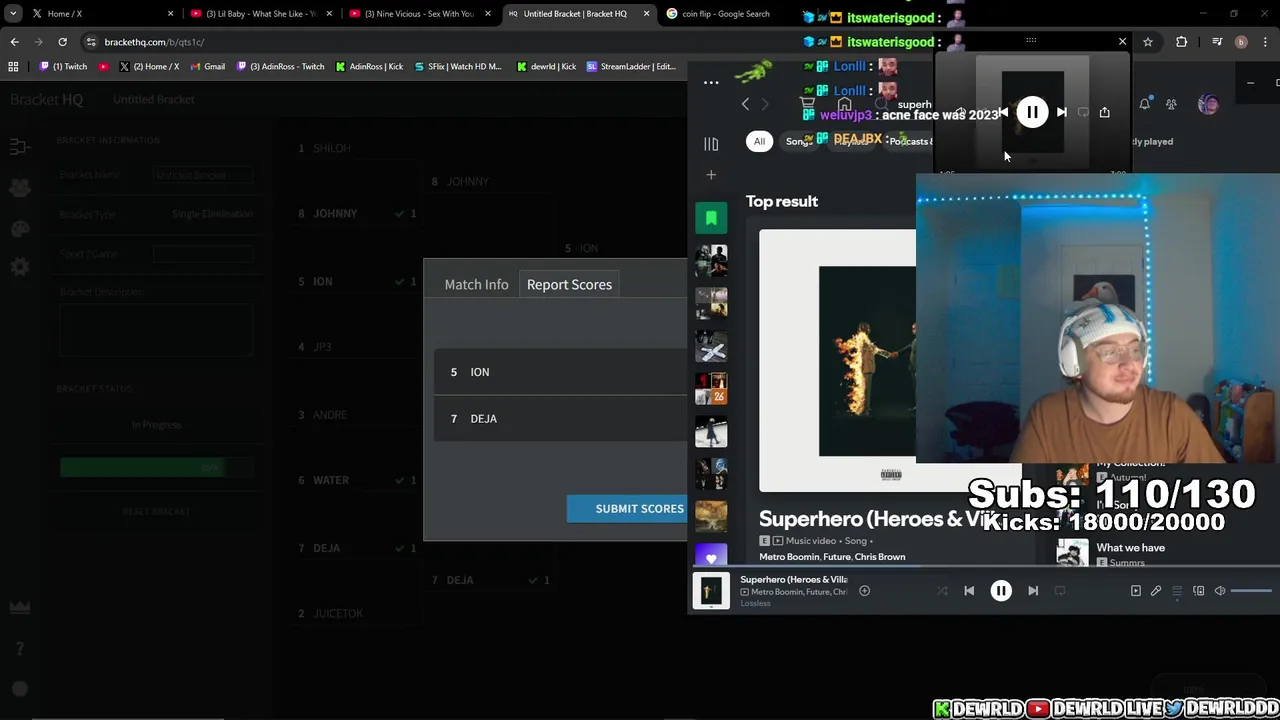Skip to next track in Spotify player bar

tap(1033, 591)
